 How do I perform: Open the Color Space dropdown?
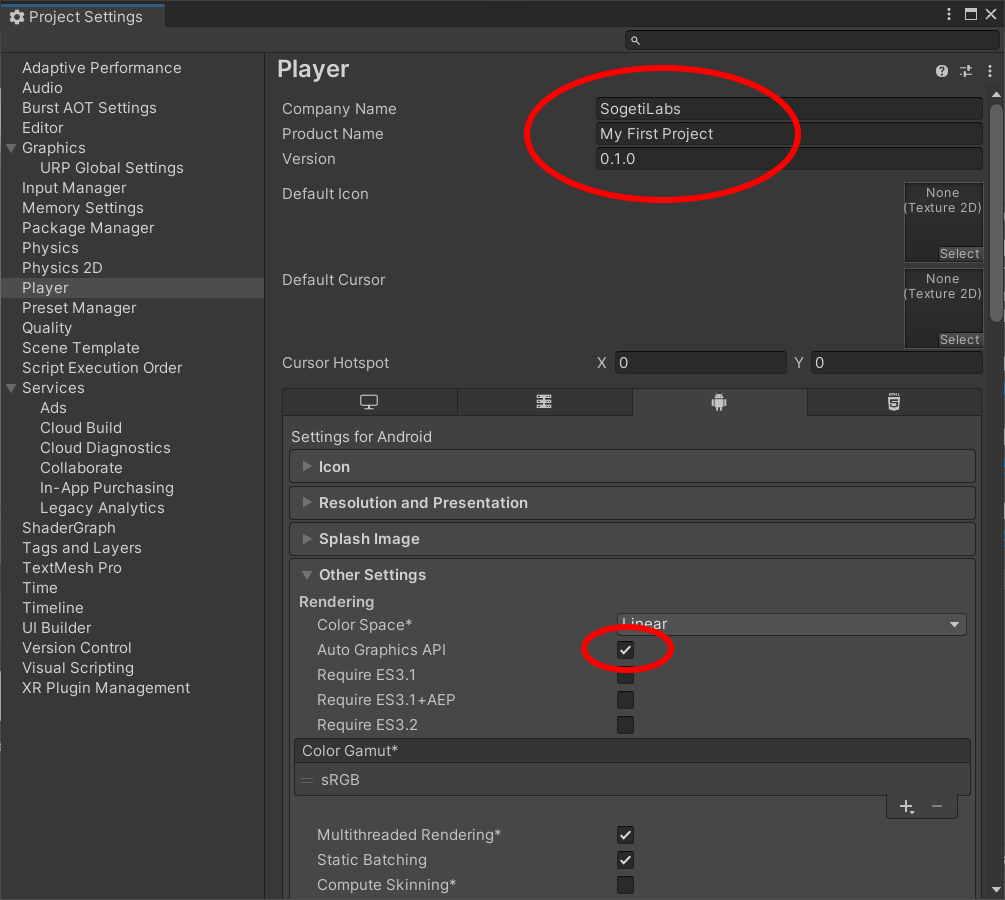[x=791, y=624]
